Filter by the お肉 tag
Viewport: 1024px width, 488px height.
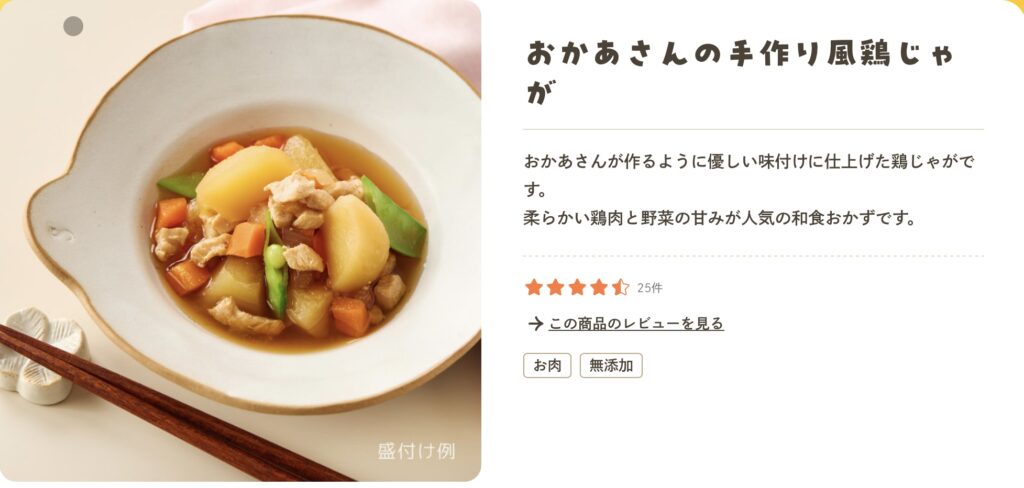tap(547, 366)
